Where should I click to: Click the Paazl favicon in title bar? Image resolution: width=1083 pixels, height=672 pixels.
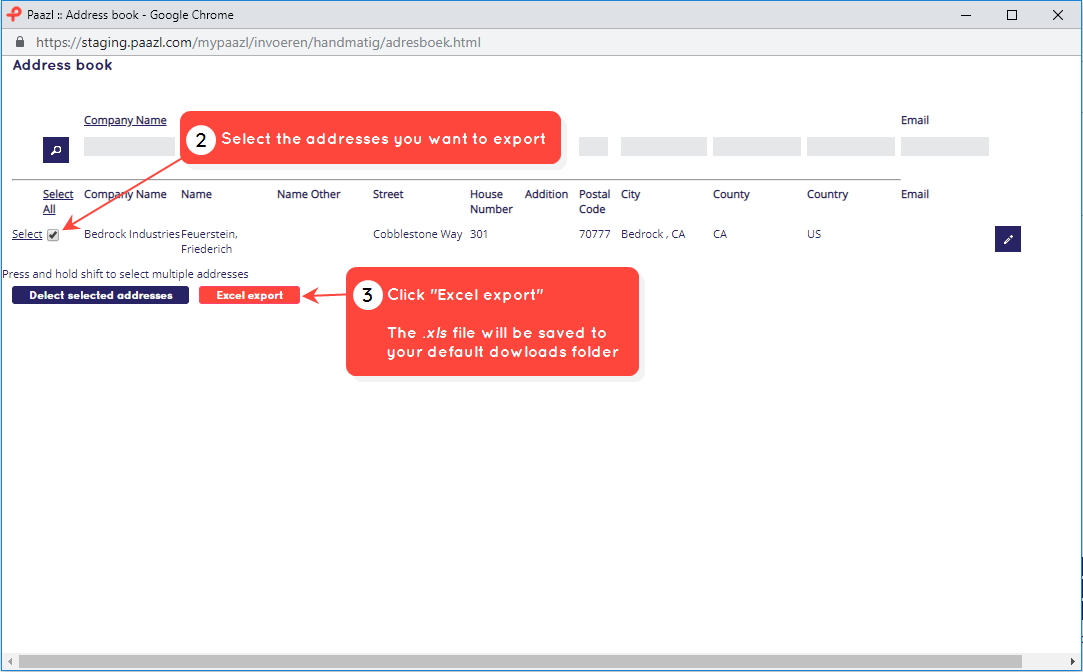point(14,15)
